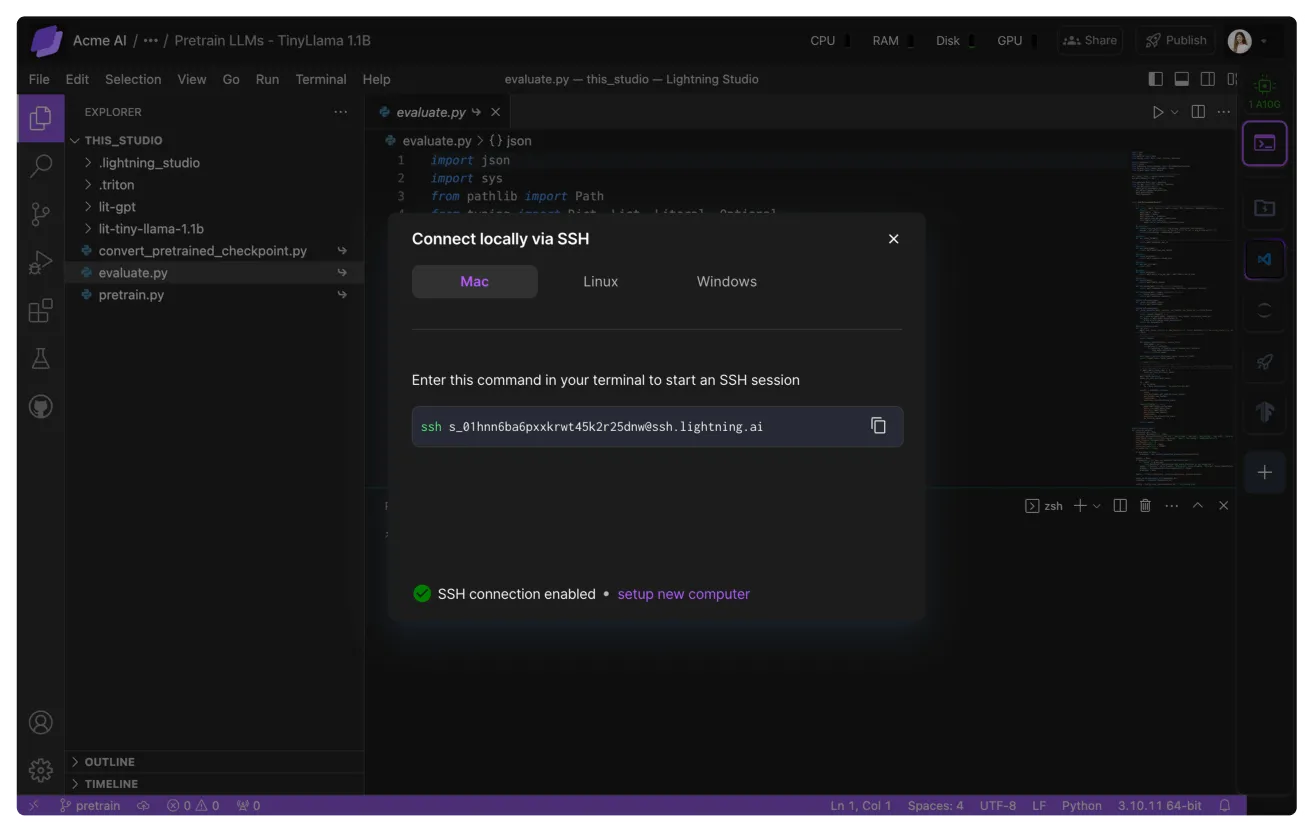Image resolution: width=1313 pixels, height=832 pixels.
Task: Open the Selection menu
Action: 133,79
